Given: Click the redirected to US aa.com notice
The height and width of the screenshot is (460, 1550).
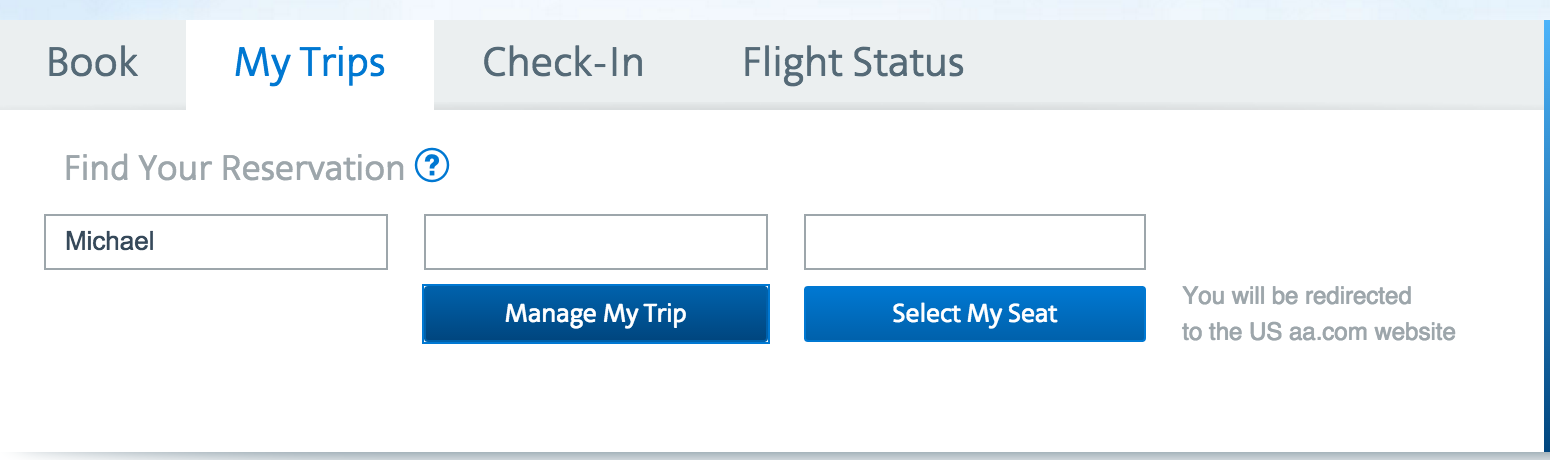Looking at the screenshot, I should click(1317, 314).
